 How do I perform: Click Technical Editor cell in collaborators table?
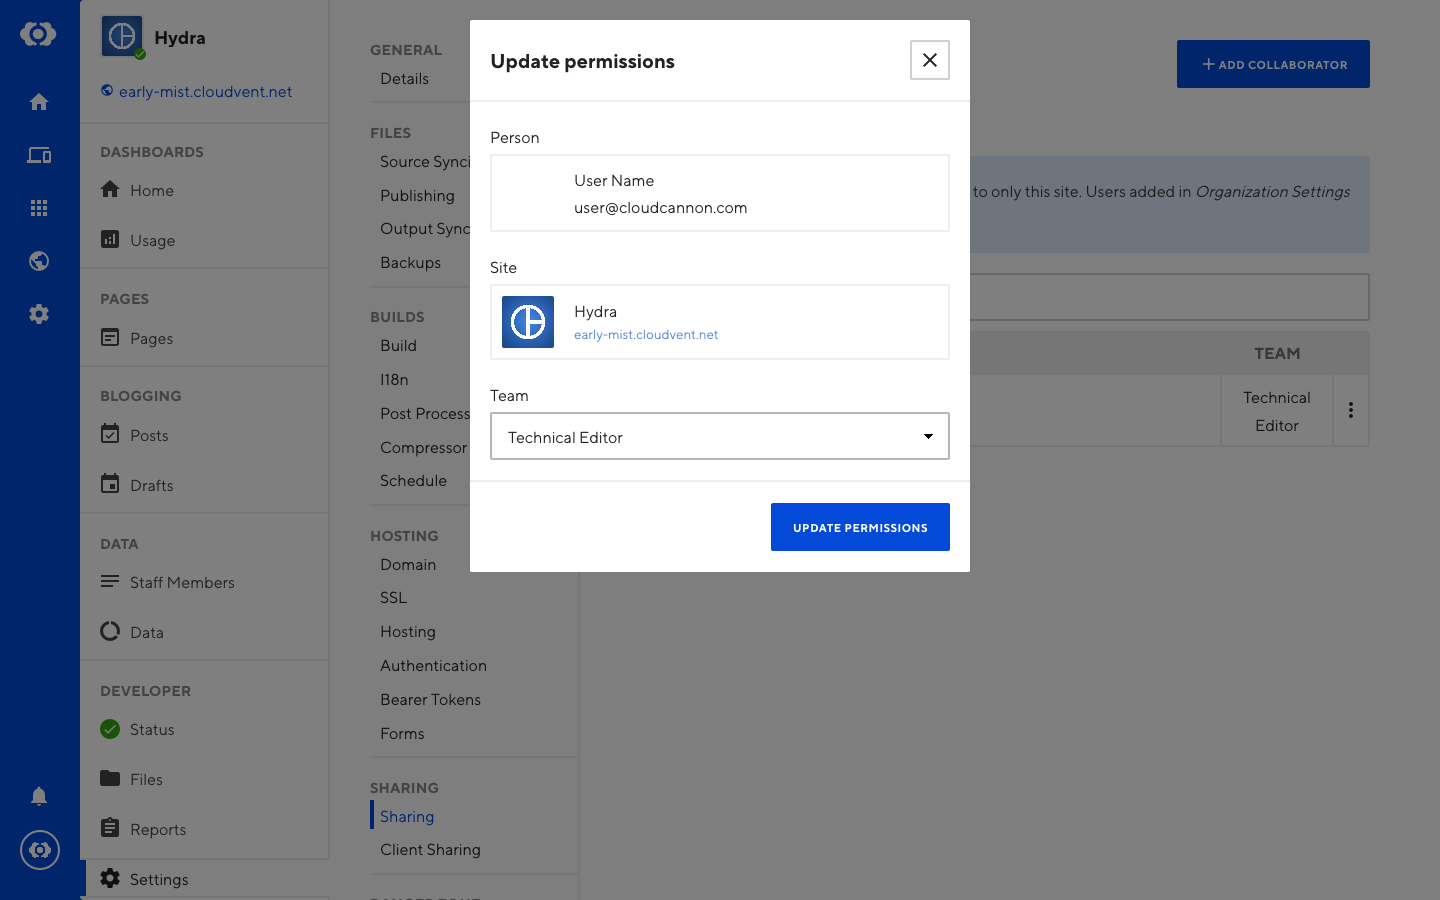[x=1277, y=411]
